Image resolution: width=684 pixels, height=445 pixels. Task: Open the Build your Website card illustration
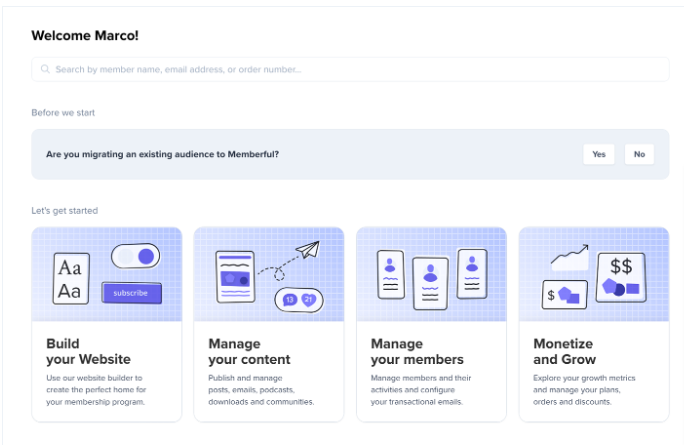(x=107, y=274)
